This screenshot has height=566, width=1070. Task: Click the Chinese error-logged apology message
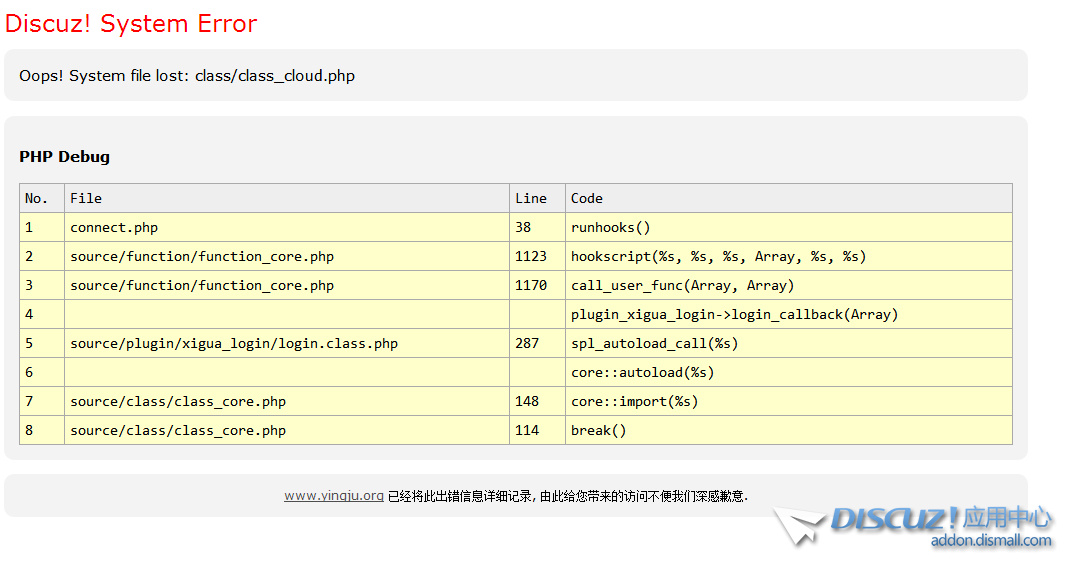point(568,496)
